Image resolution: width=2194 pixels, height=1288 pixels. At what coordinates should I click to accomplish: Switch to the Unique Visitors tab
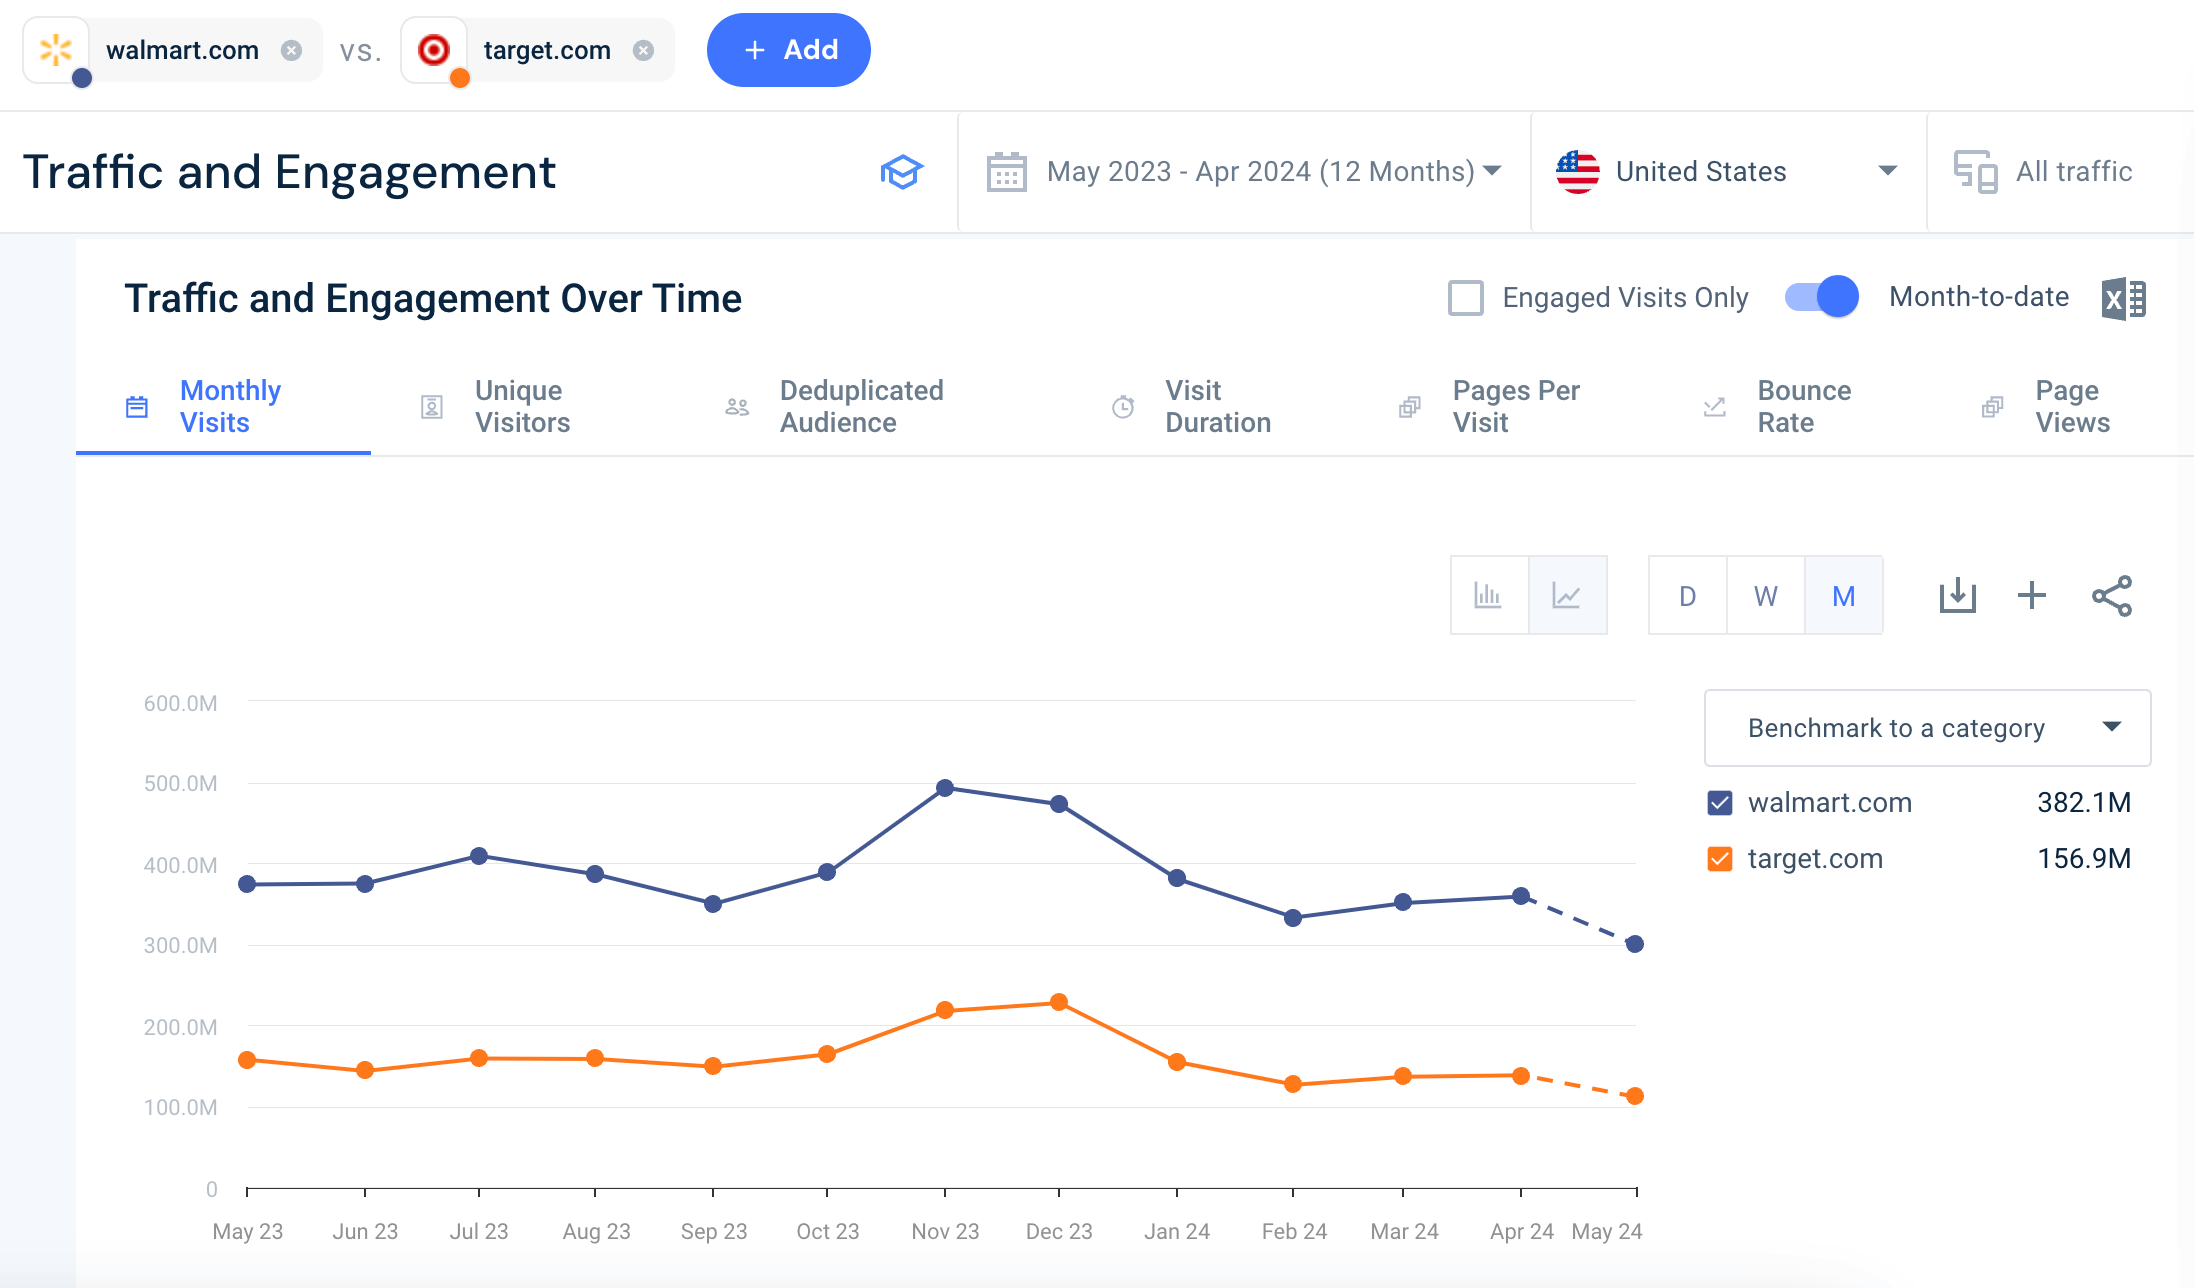pos(521,406)
